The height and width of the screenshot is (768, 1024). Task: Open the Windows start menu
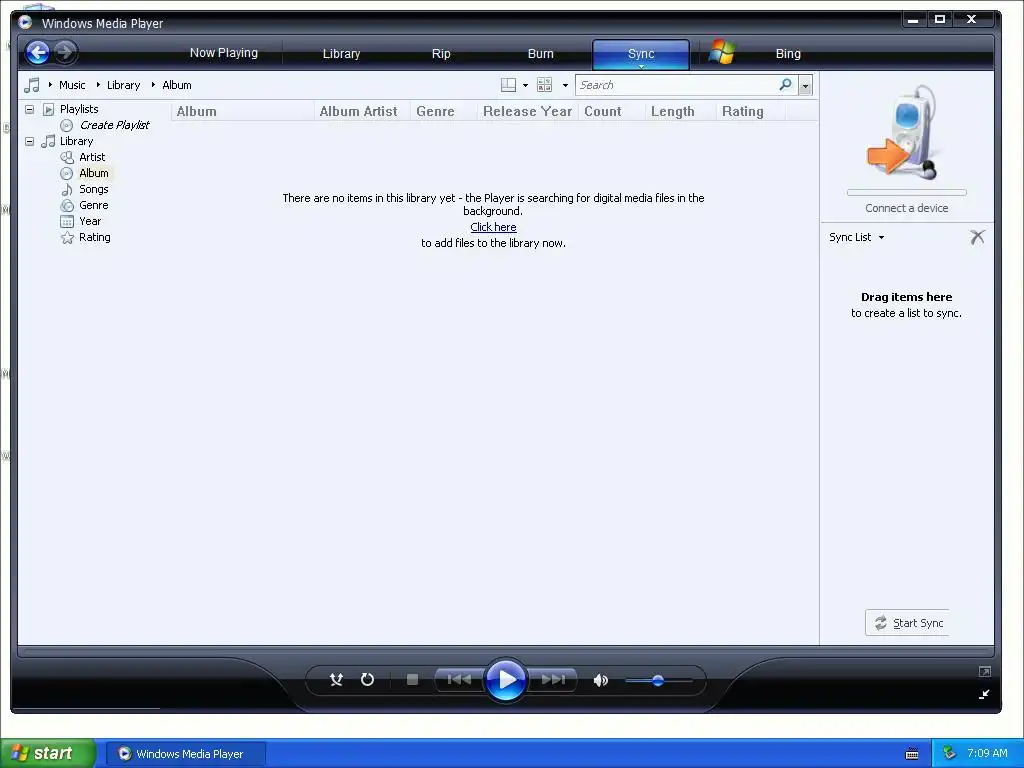[47, 753]
